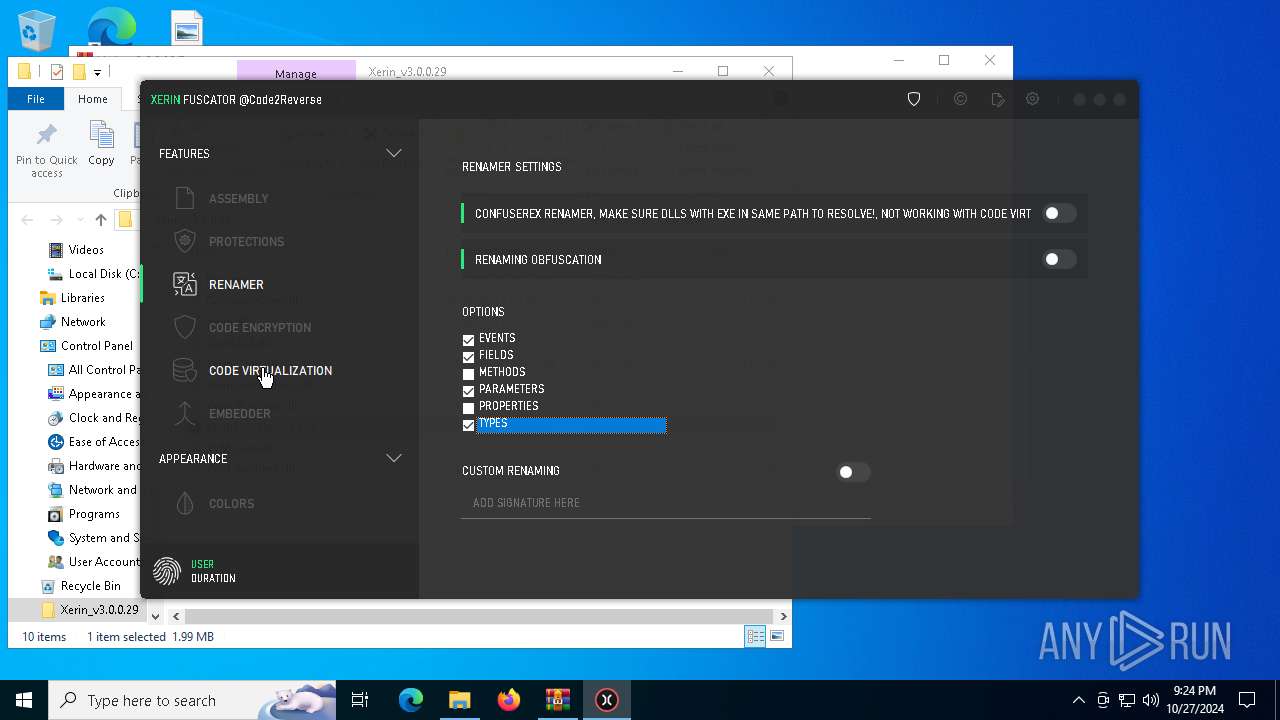The width and height of the screenshot is (1280, 720).
Task: Uncheck the Parameters option
Action: [468, 391]
